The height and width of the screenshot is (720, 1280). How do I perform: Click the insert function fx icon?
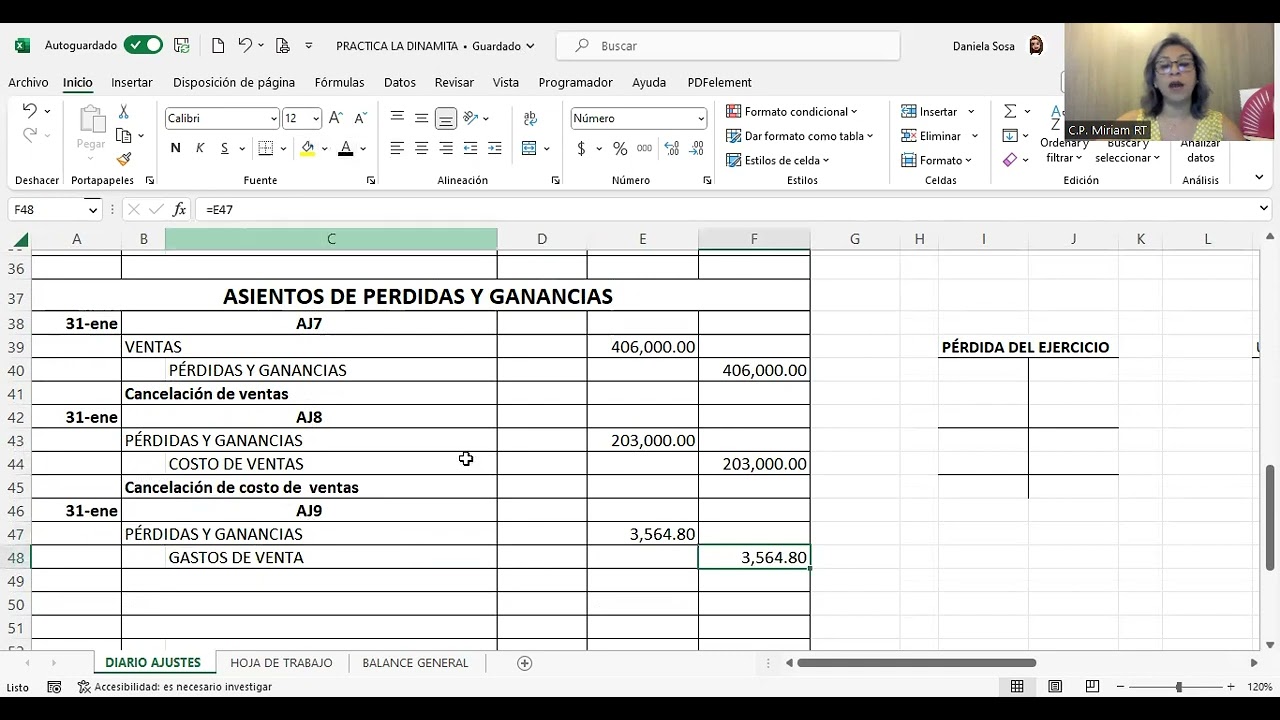point(179,209)
